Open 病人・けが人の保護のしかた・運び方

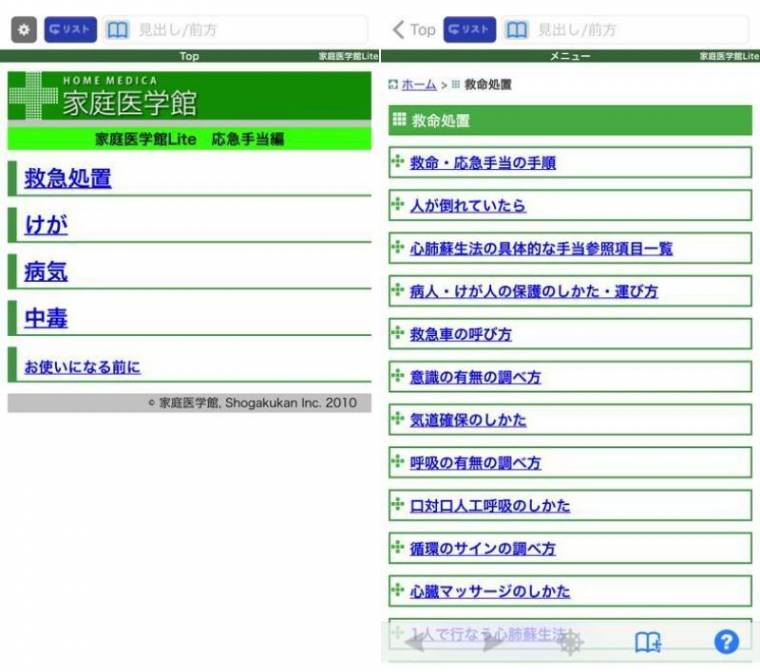coord(534,291)
